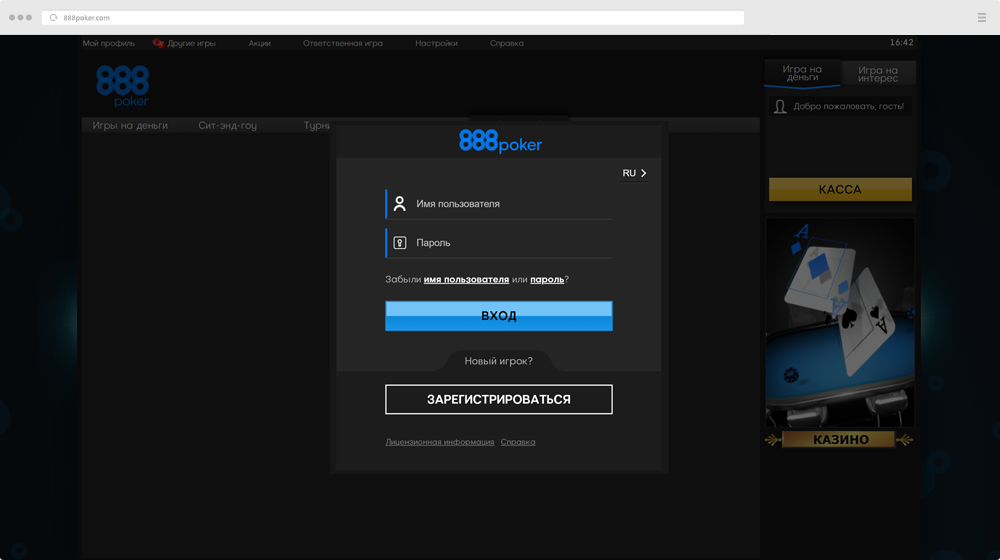Click the Новый игрок? label
The height and width of the screenshot is (560, 1000).
(498, 361)
